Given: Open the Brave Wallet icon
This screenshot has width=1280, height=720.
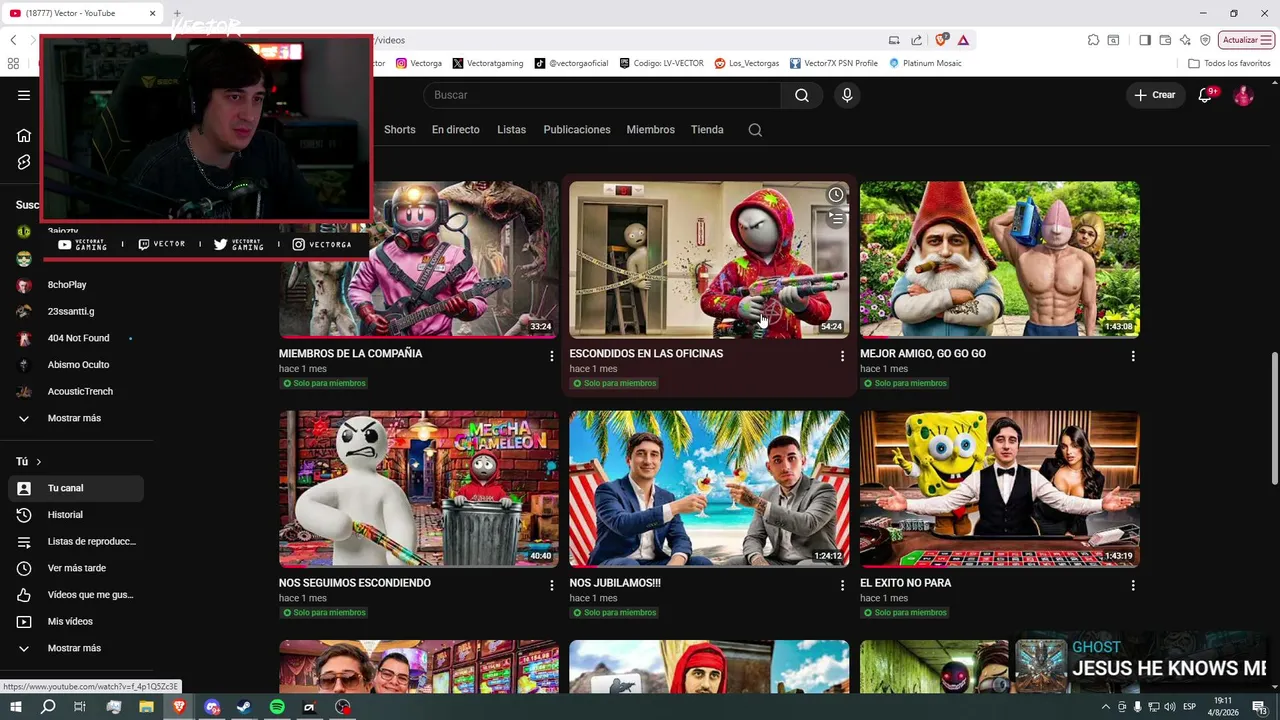Looking at the screenshot, I should click(1165, 40).
